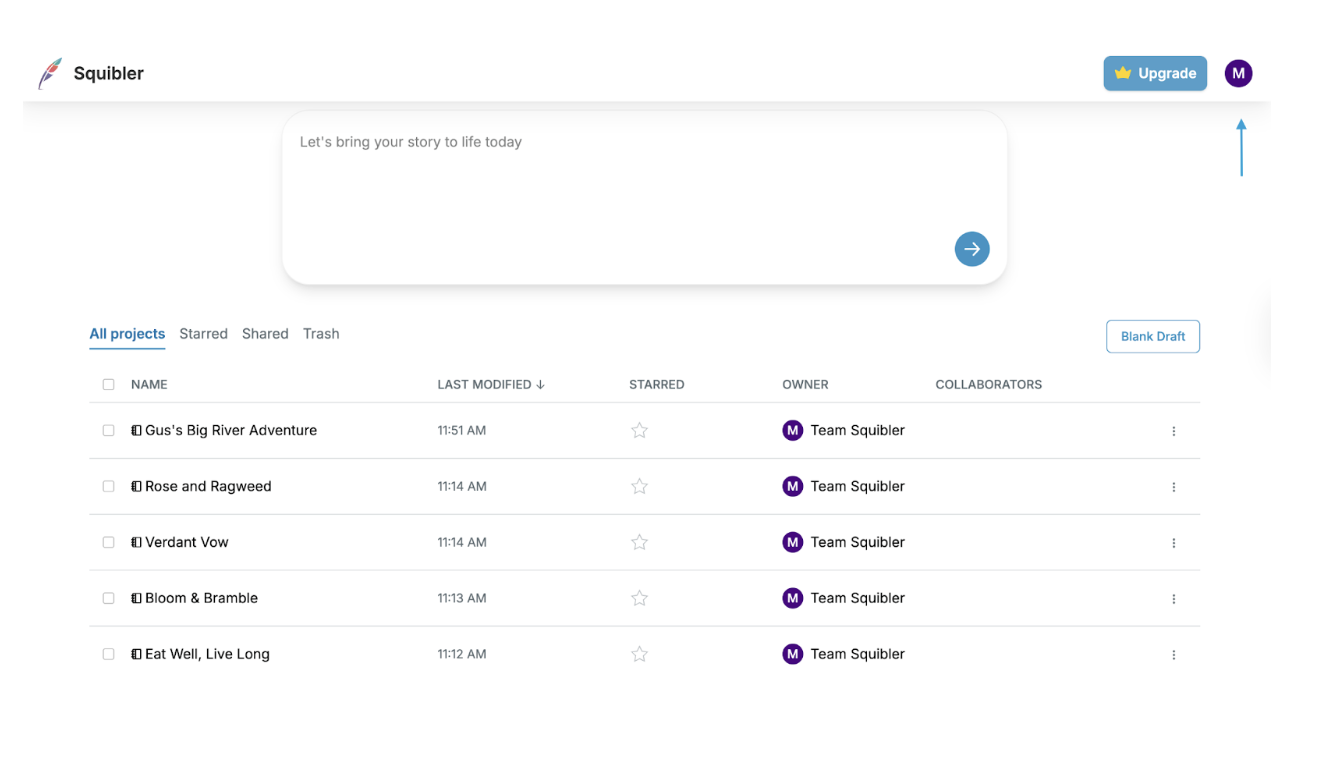This screenshot has width=1328, height=774.
Task: Click the Squibler feather logo
Action: [50, 73]
